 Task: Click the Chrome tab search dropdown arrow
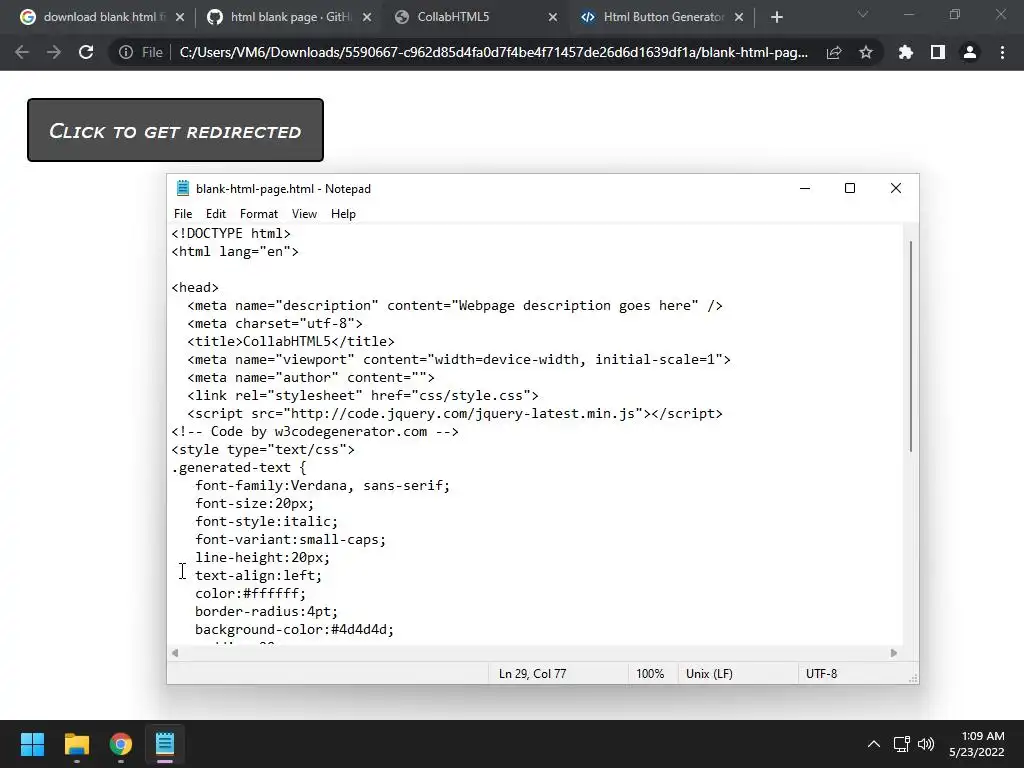coord(863,14)
